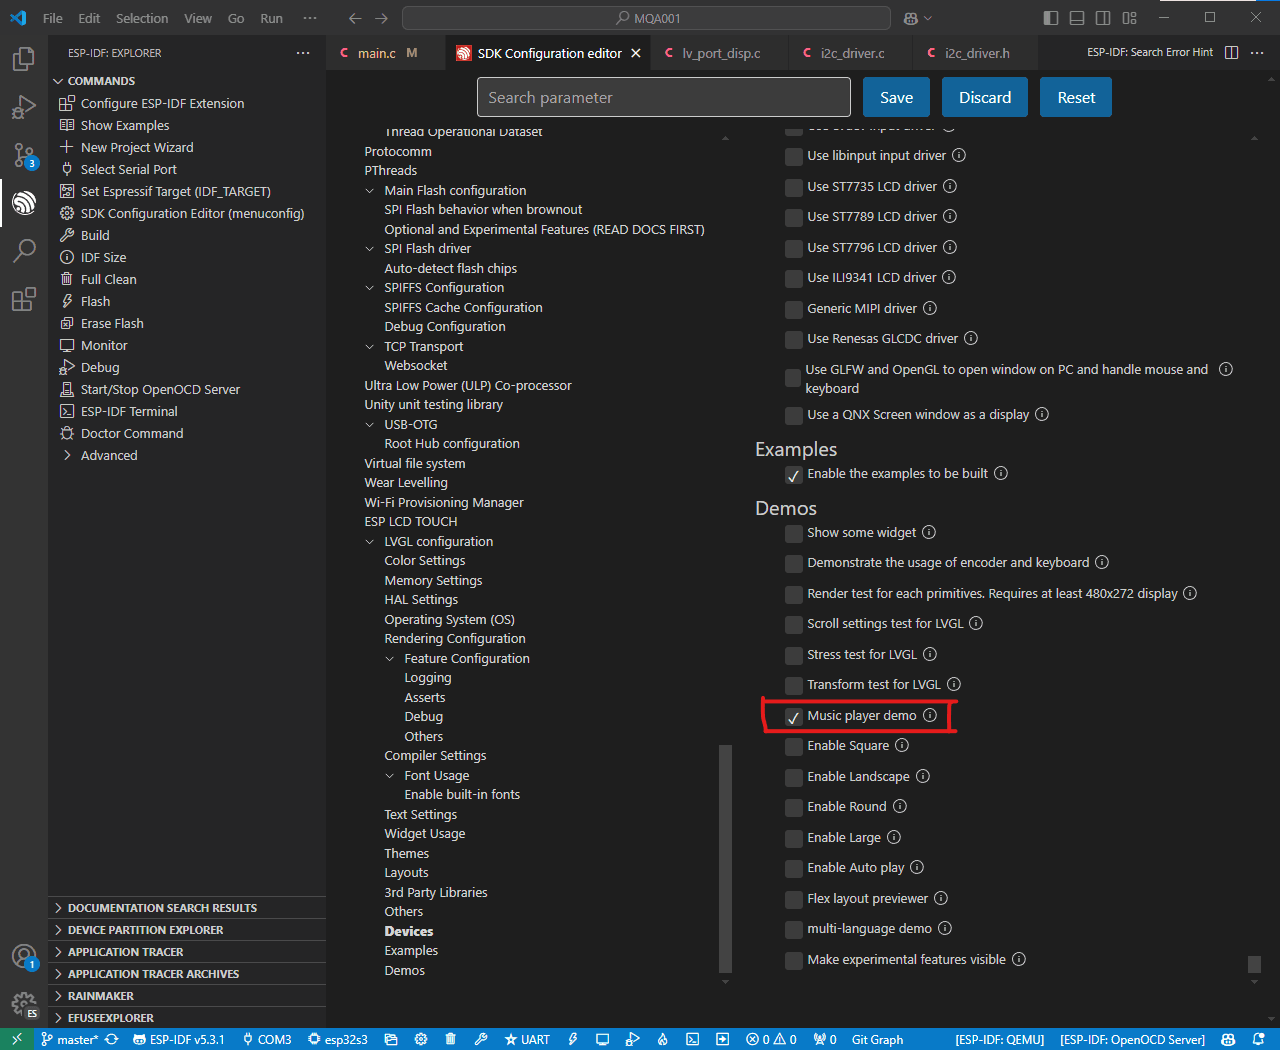This screenshot has width=1280, height=1050.
Task: Click the Search parameter input field
Action: point(664,97)
